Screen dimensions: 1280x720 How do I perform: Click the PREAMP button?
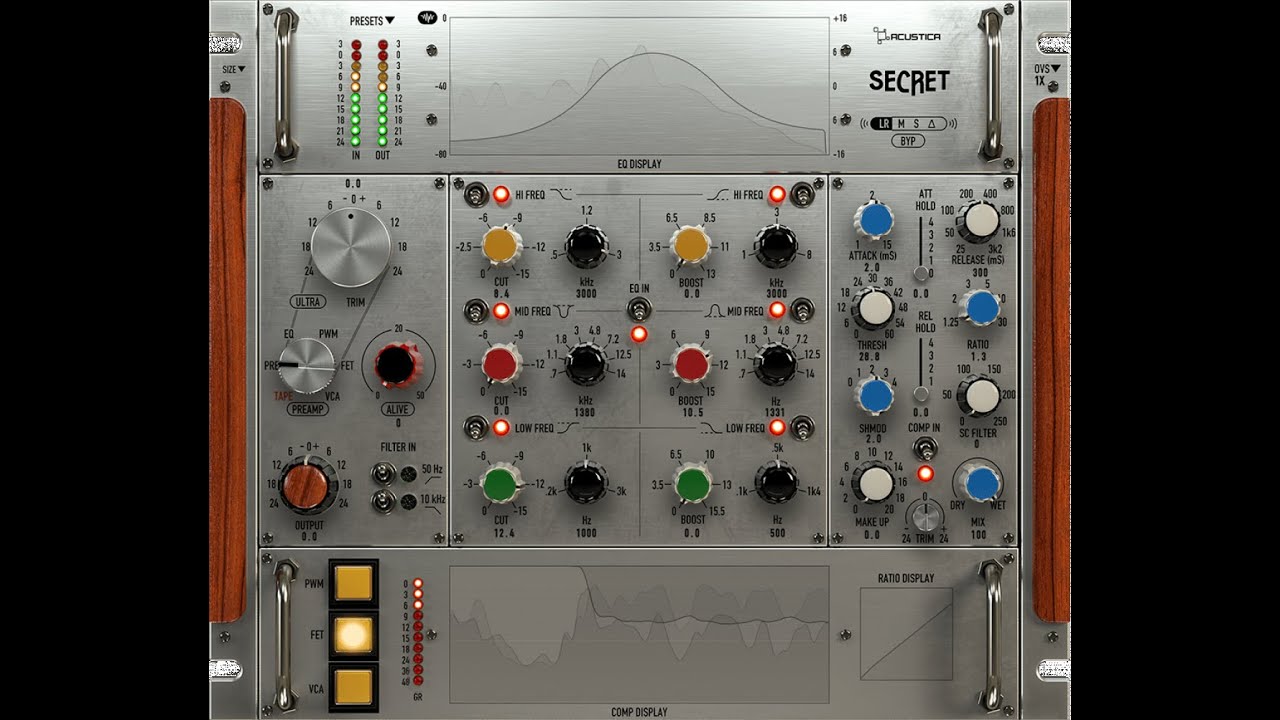pyautogui.click(x=308, y=409)
